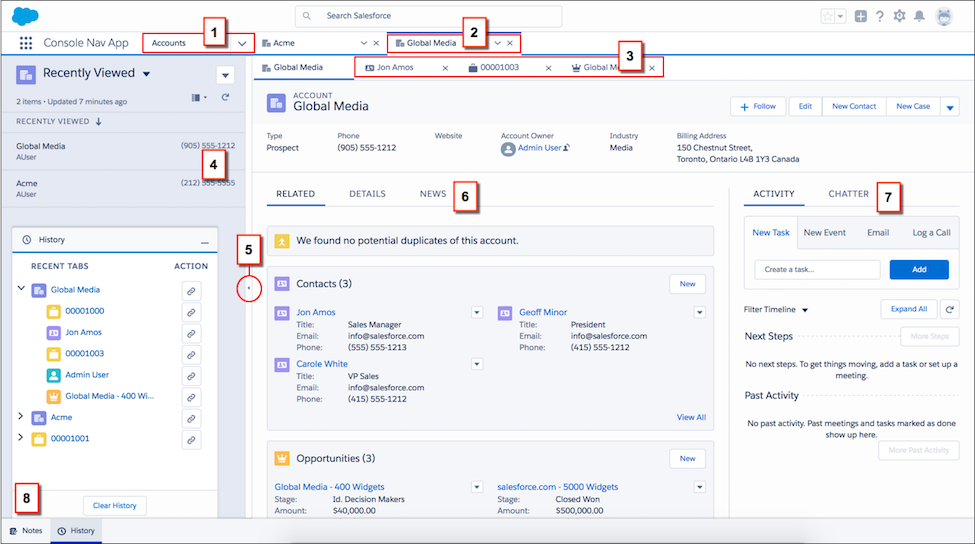Expand Acme in History tree
Image resolution: width=975 pixels, height=544 pixels.
[21, 416]
